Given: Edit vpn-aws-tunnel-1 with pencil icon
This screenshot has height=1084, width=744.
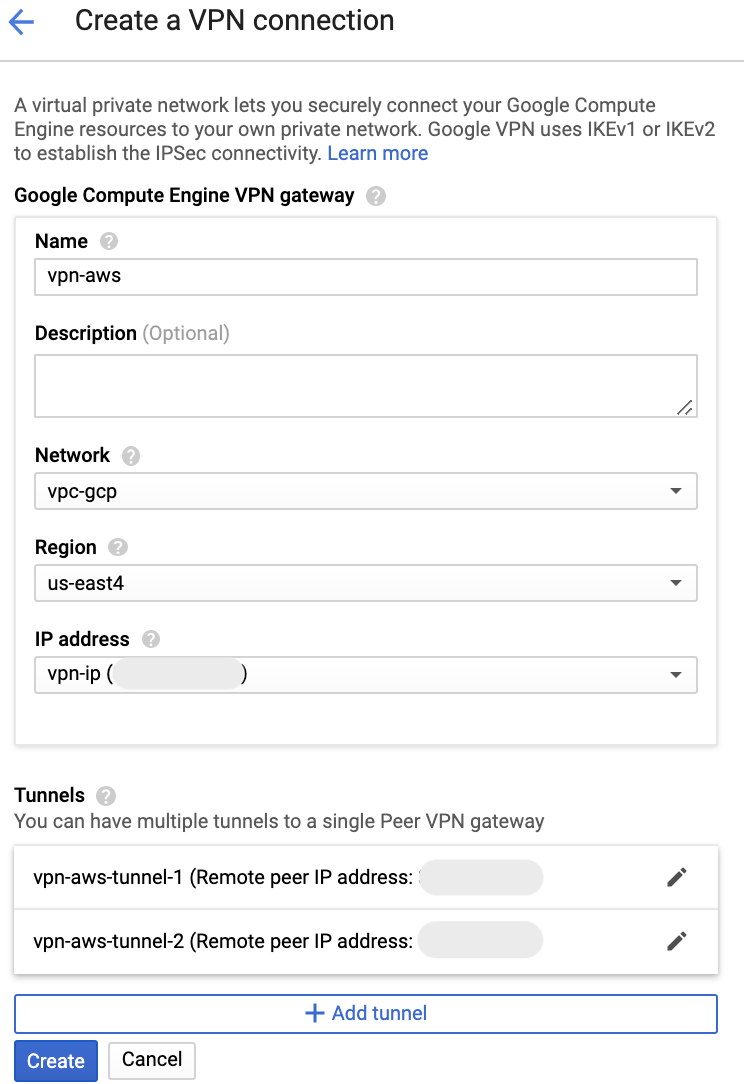Looking at the screenshot, I should (677, 878).
